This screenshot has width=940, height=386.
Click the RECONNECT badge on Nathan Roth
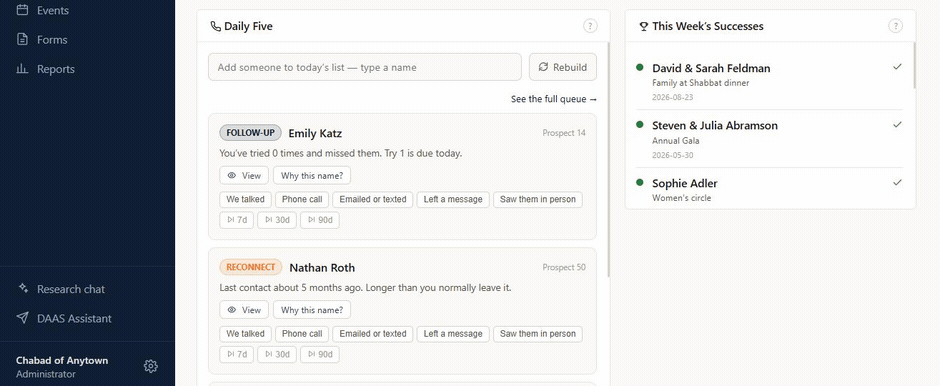[x=251, y=267]
